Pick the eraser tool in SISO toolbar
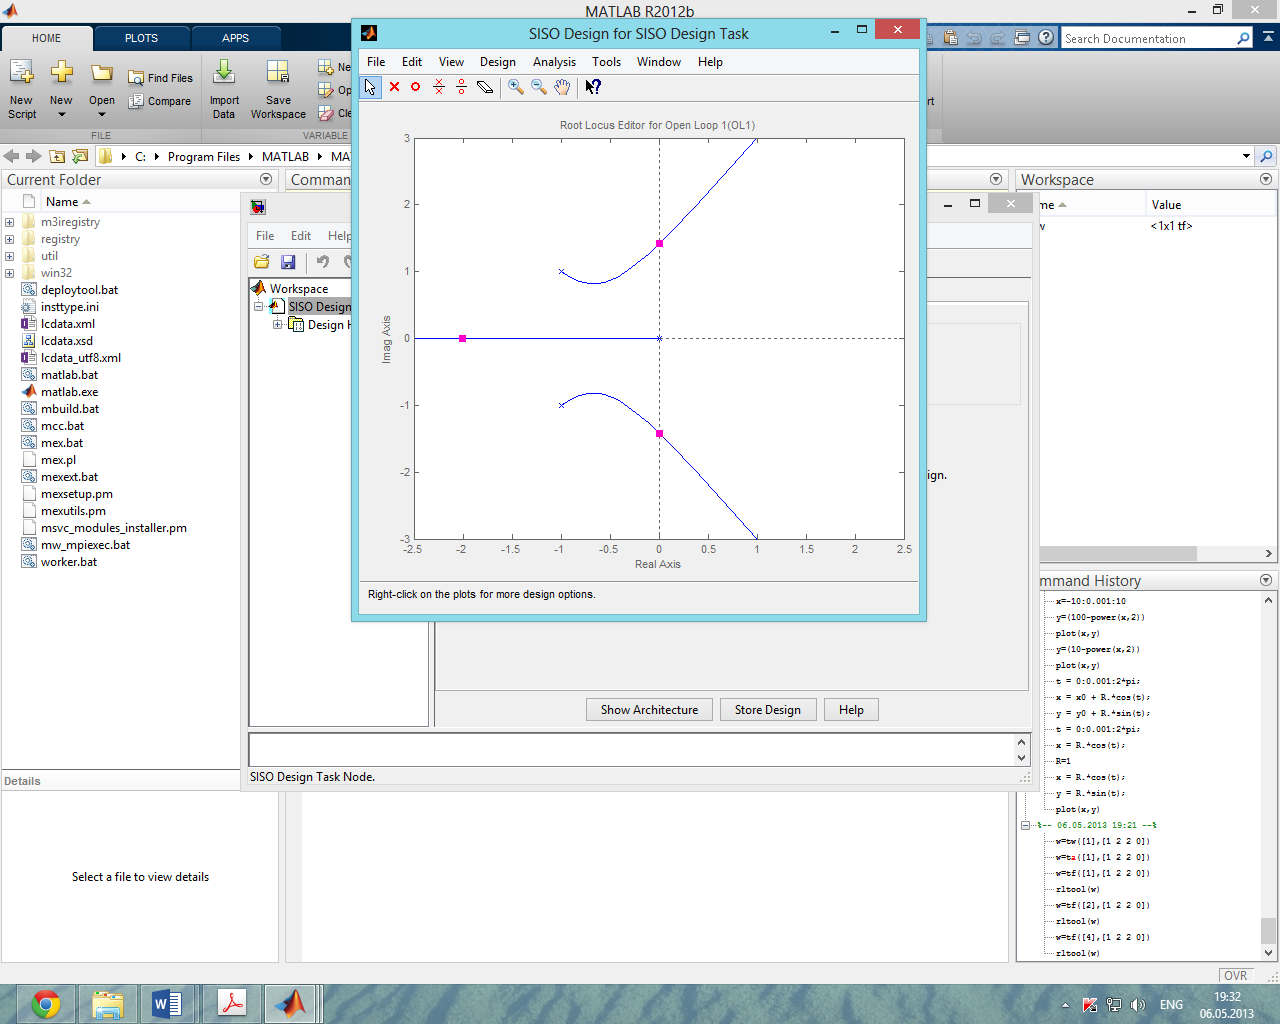The width and height of the screenshot is (1280, 1024). pyautogui.click(x=485, y=87)
